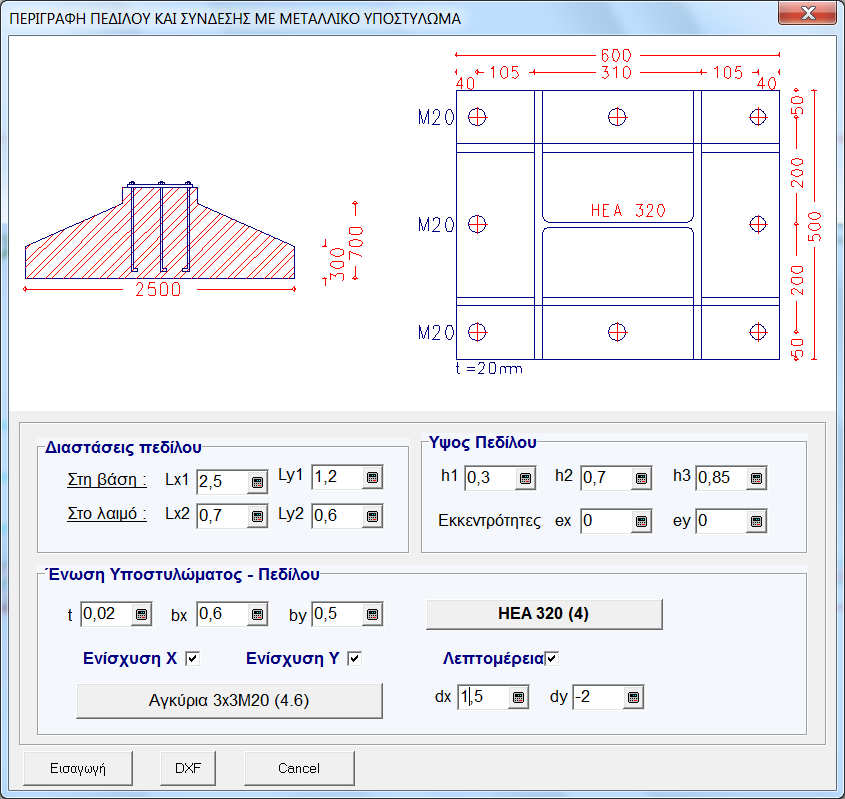Click the bx input field with 0,6
The image size is (845, 799).
(x=223, y=615)
